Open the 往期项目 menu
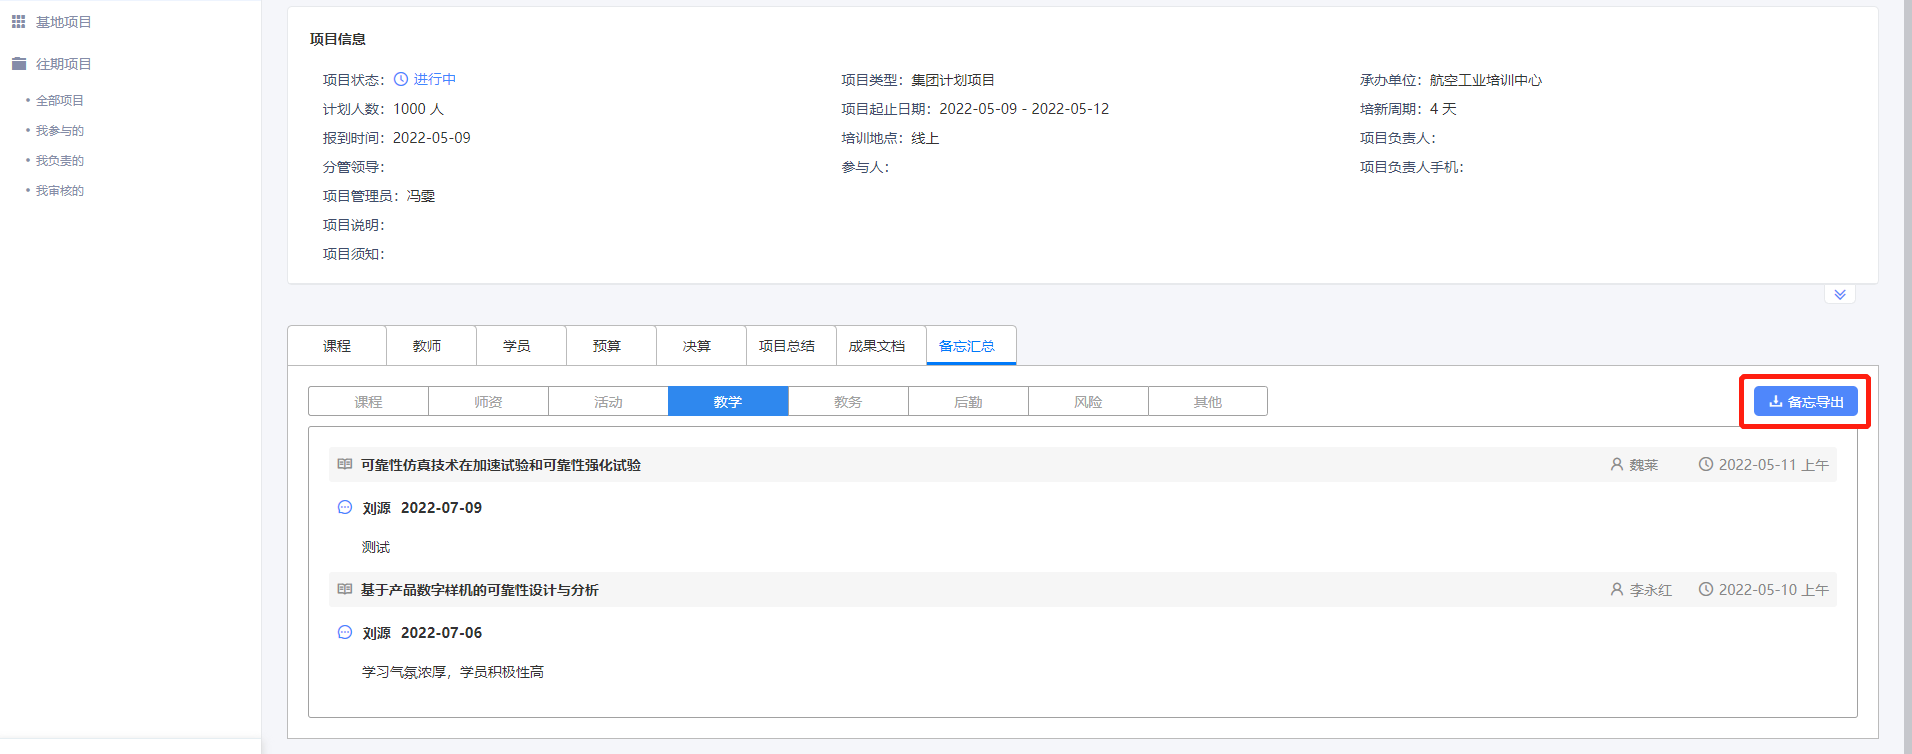This screenshot has height=754, width=1912. tap(64, 64)
